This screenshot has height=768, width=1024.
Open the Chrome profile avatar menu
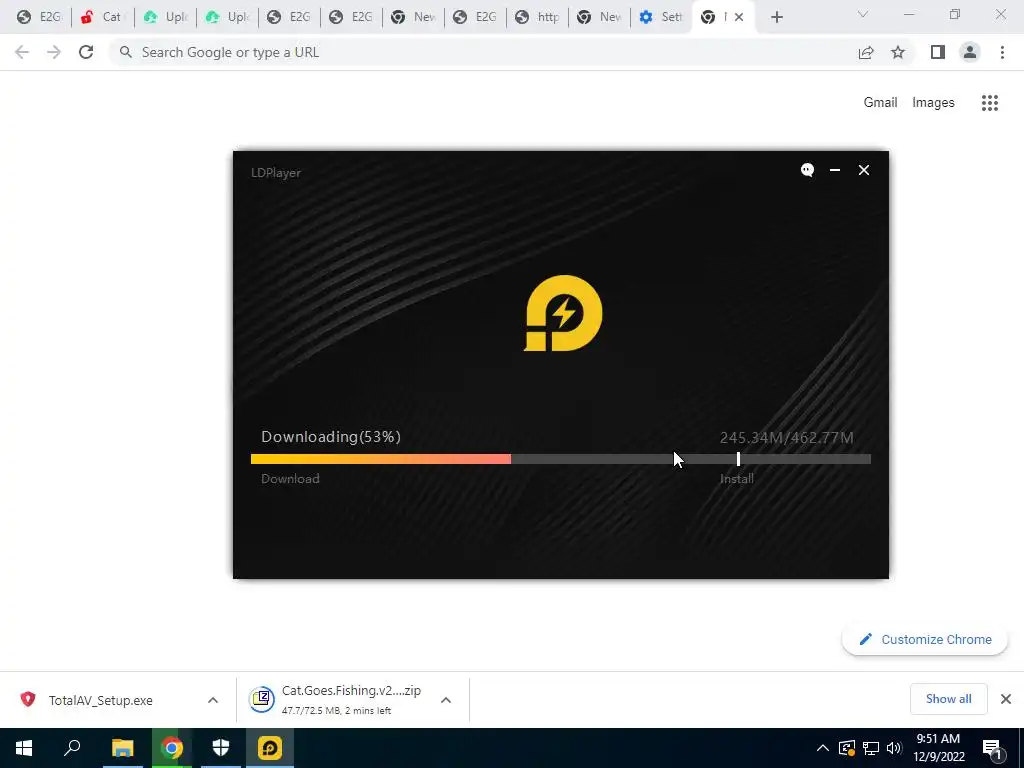[970, 52]
